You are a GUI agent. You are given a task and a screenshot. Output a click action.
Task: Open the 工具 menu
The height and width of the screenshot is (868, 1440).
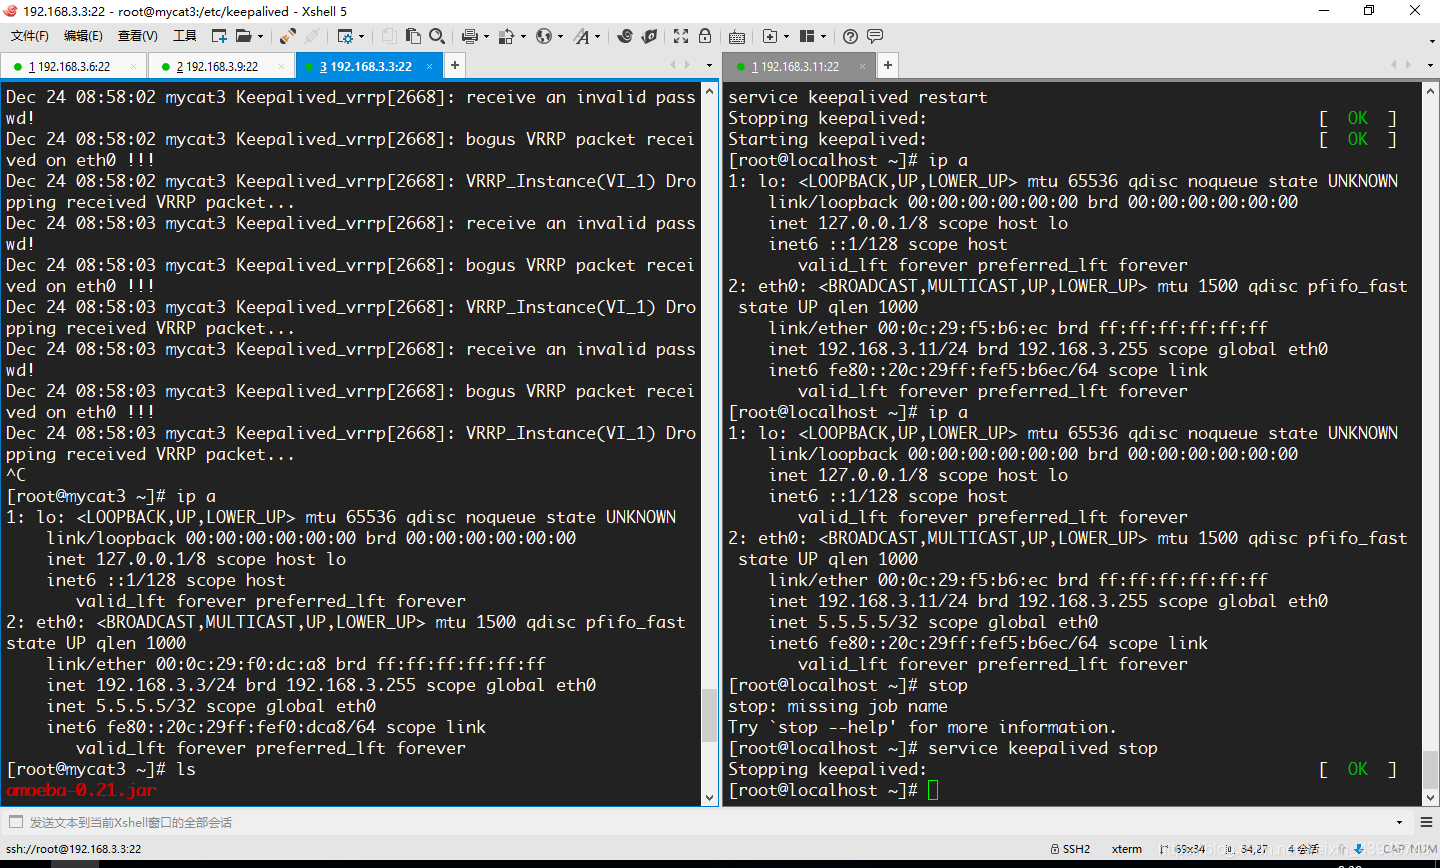[185, 36]
